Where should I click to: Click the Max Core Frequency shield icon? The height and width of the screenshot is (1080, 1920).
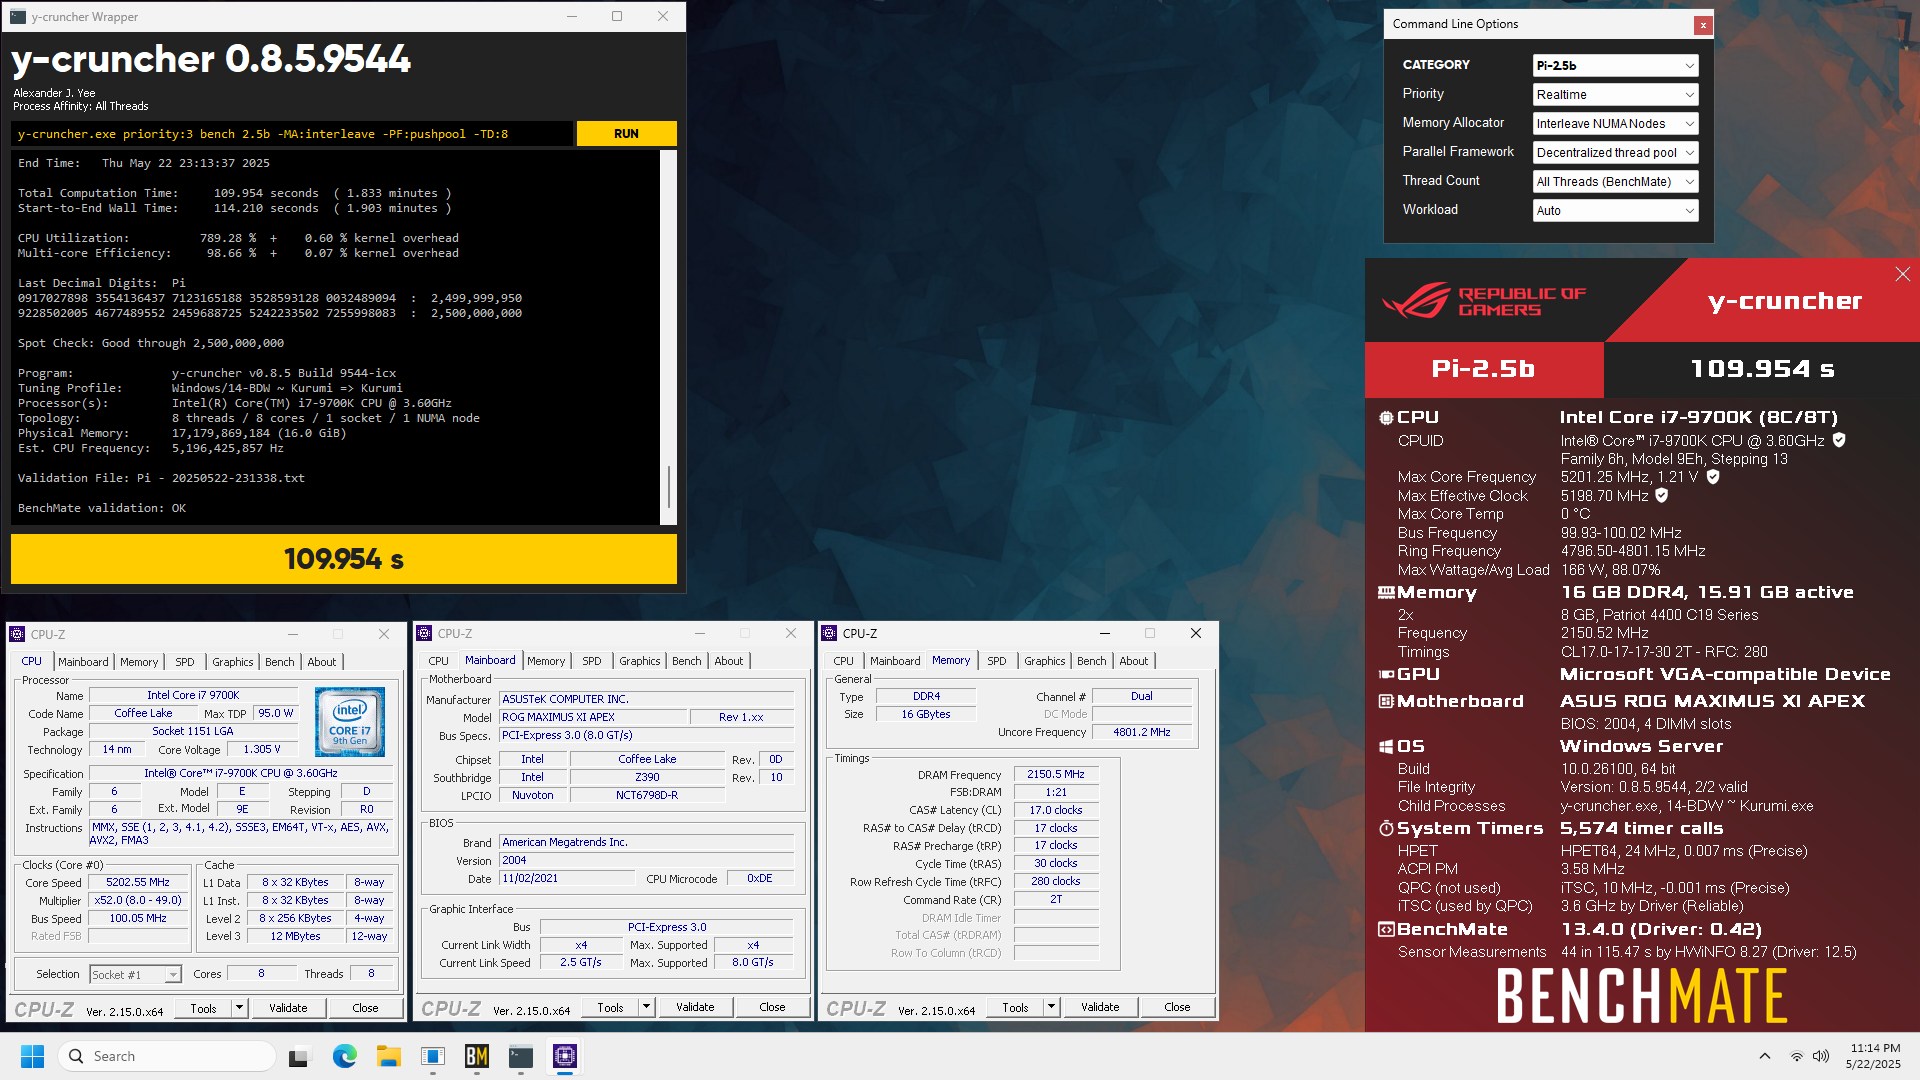[1712, 477]
